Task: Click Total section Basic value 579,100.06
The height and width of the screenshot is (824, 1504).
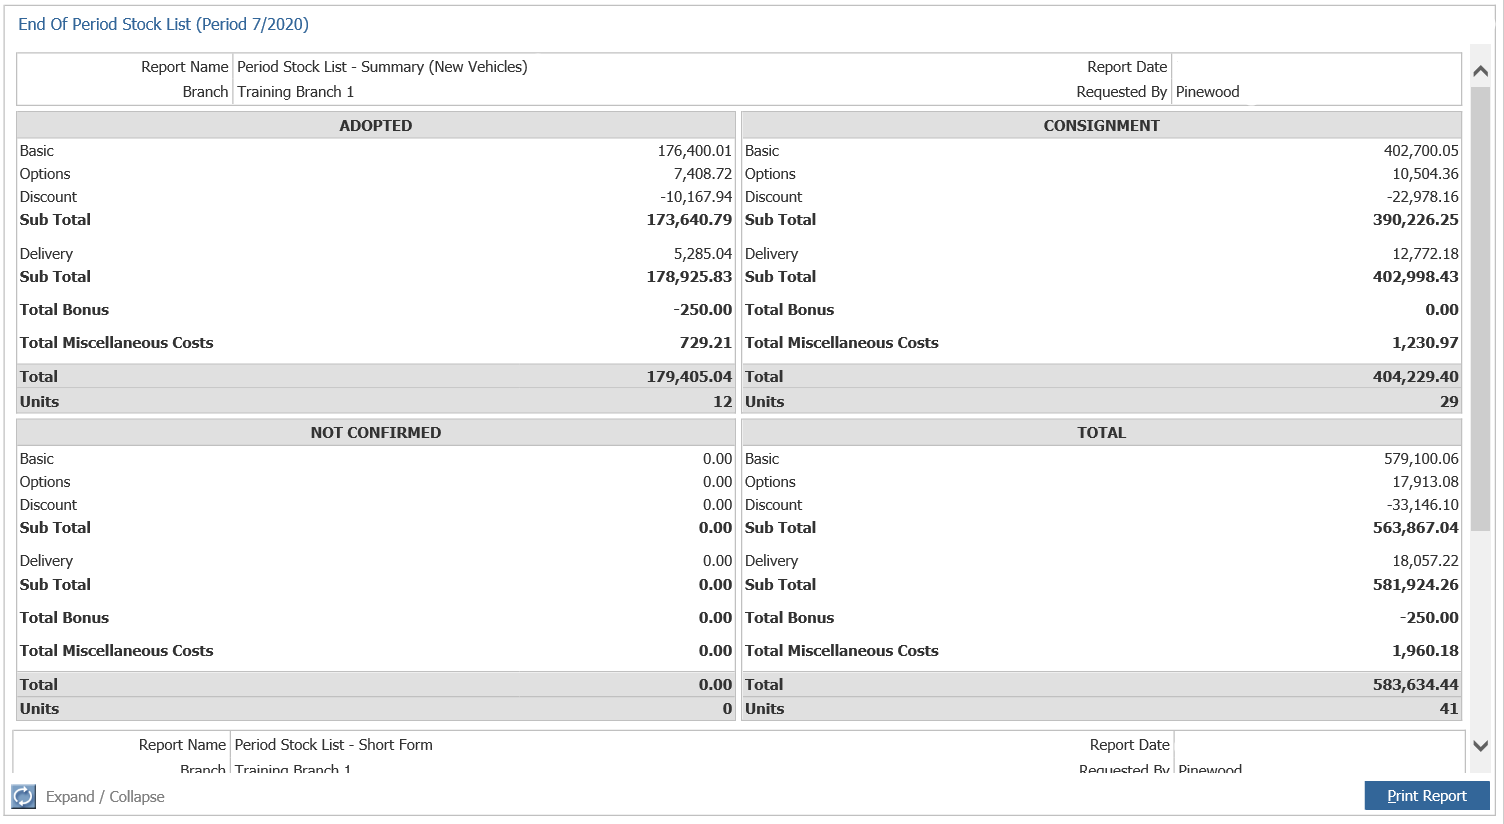Action: click(1421, 459)
